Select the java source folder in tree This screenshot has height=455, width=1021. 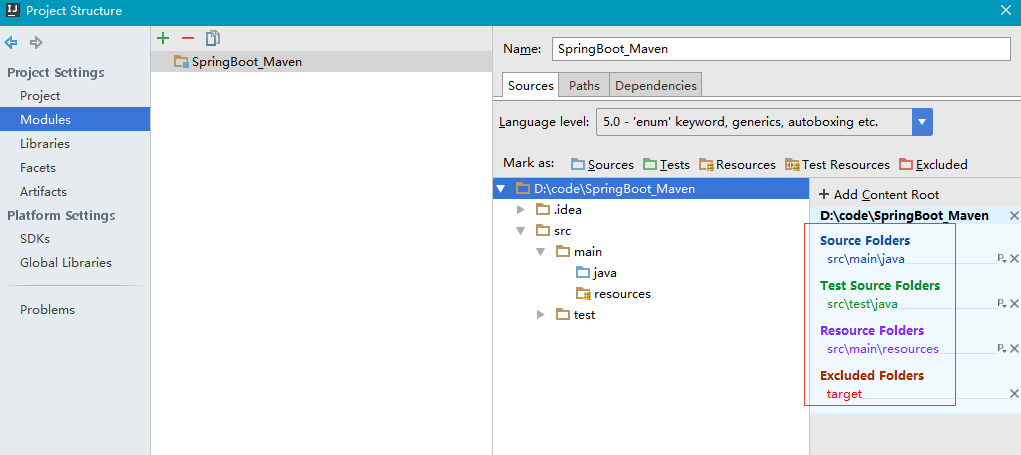pos(596,273)
